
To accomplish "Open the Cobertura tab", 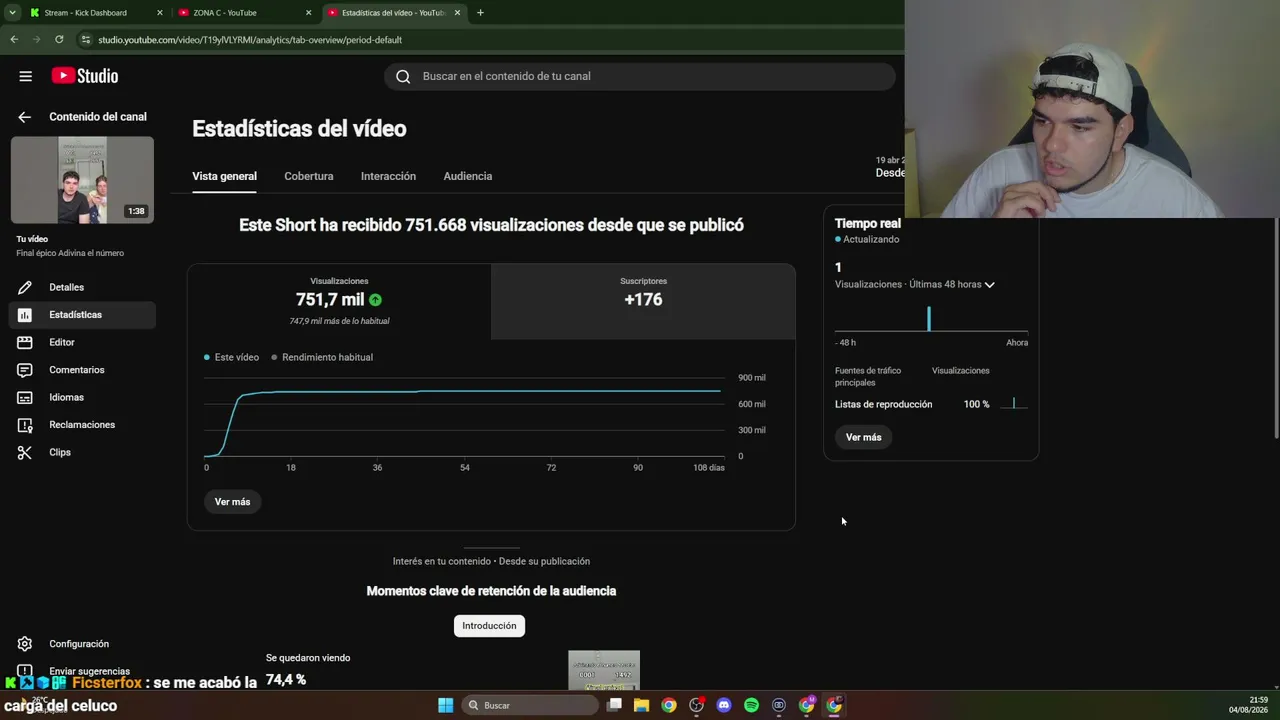I will pyautogui.click(x=309, y=176).
